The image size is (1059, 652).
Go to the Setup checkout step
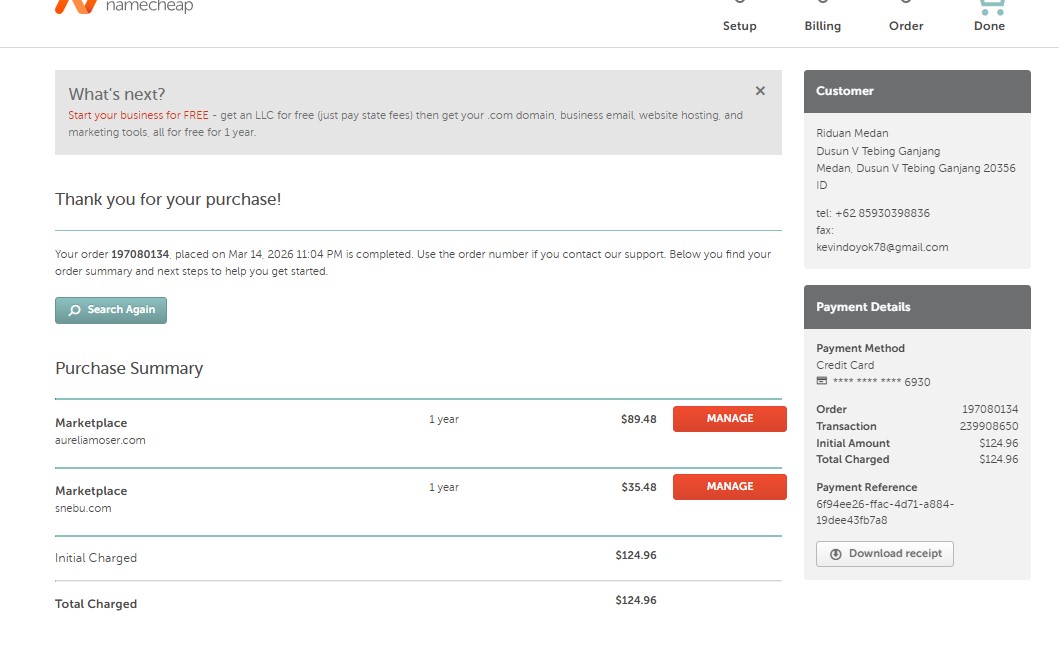tap(739, 26)
